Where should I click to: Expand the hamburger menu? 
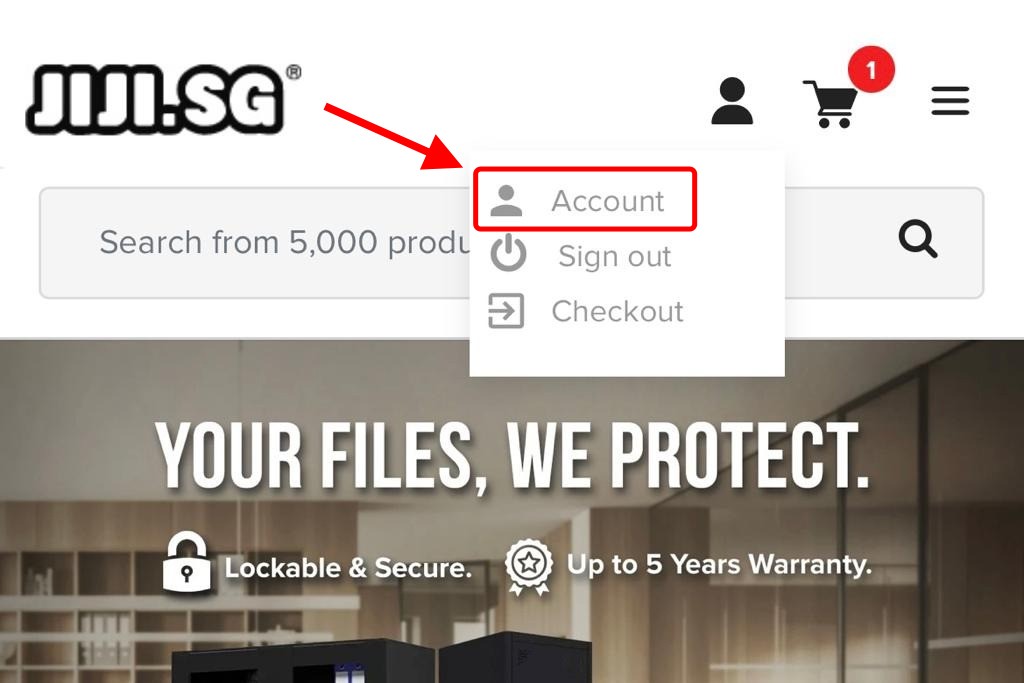[950, 101]
